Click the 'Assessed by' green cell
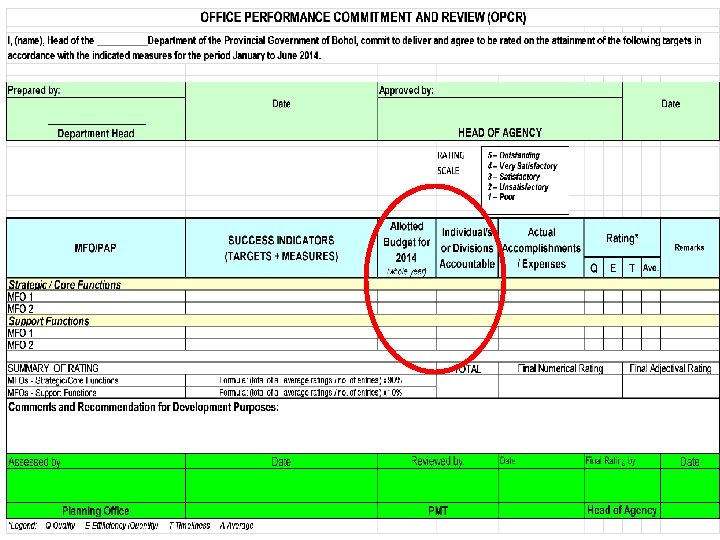Image resolution: width=720 pixels, height=540 pixels. tap(96, 461)
